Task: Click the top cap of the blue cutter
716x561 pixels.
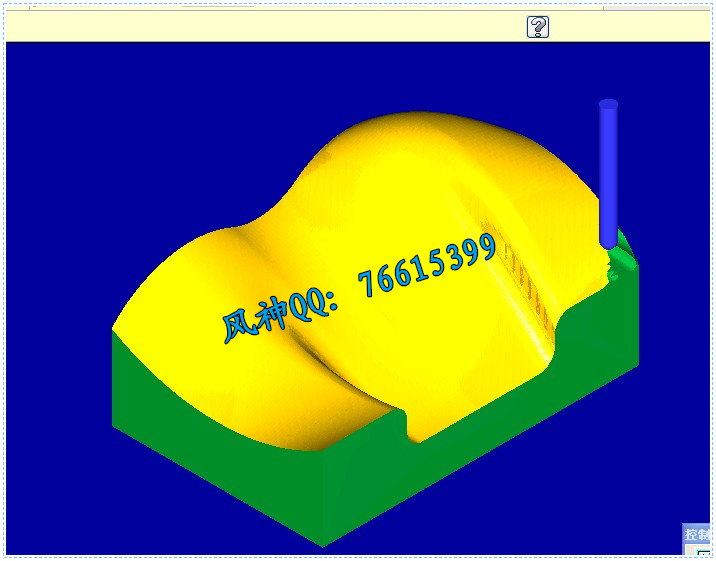Action: point(608,104)
